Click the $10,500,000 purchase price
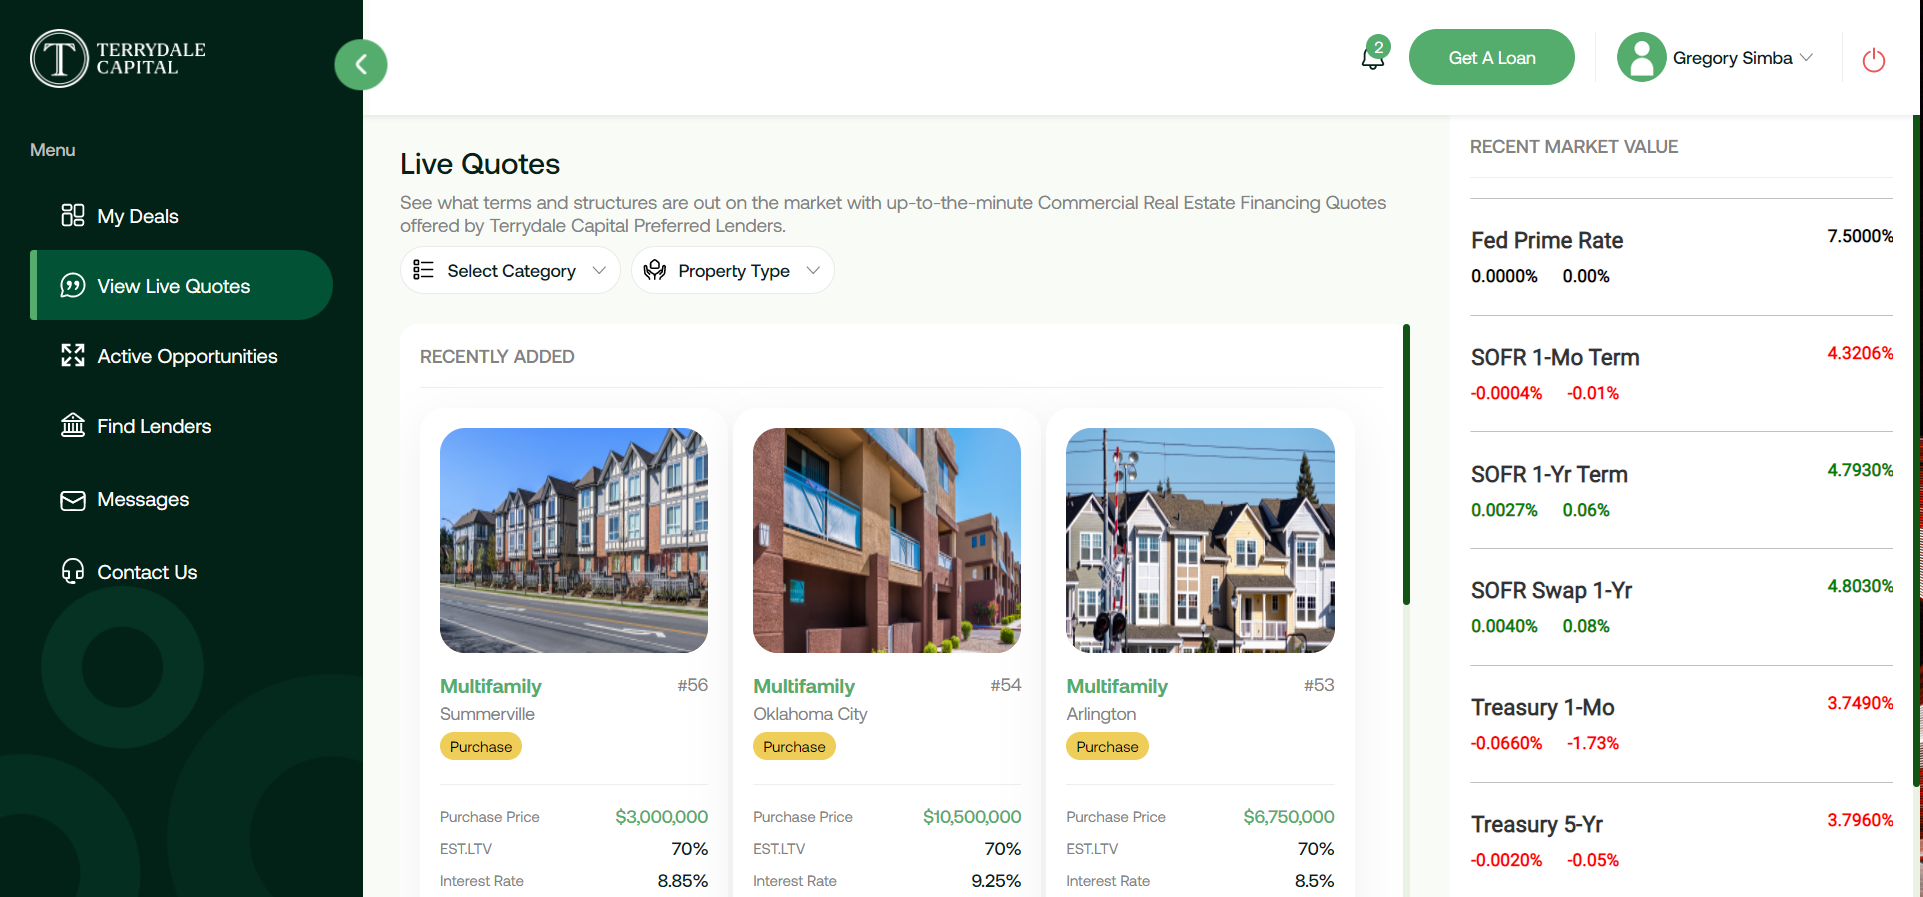The image size is (1923, 897). tap(972, 817)
